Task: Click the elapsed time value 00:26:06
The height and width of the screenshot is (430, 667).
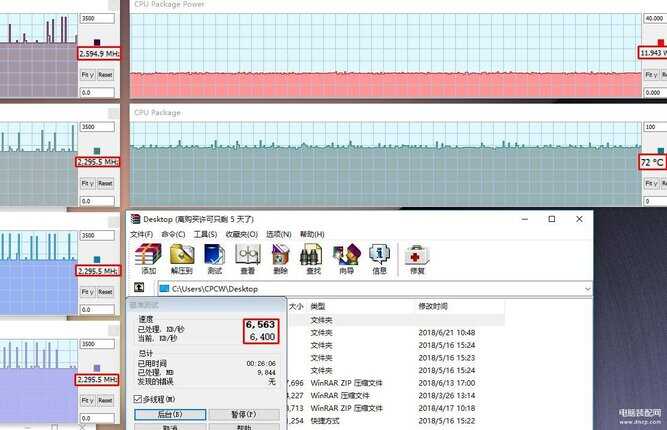Action: (261, 364)
